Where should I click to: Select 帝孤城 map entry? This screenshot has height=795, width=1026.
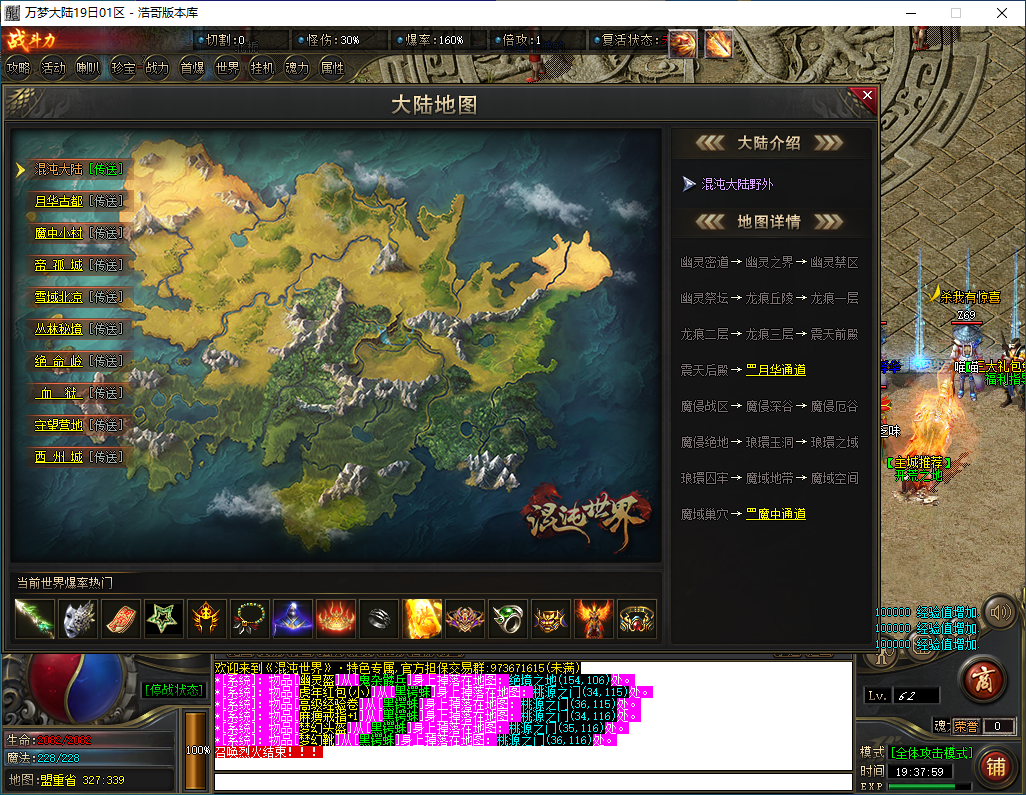coord(59,266)
